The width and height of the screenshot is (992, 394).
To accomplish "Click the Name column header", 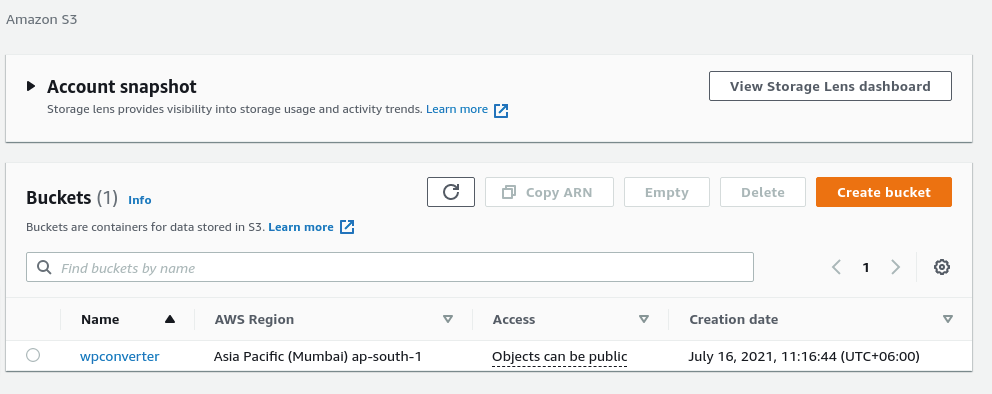I will pos(100,319).
